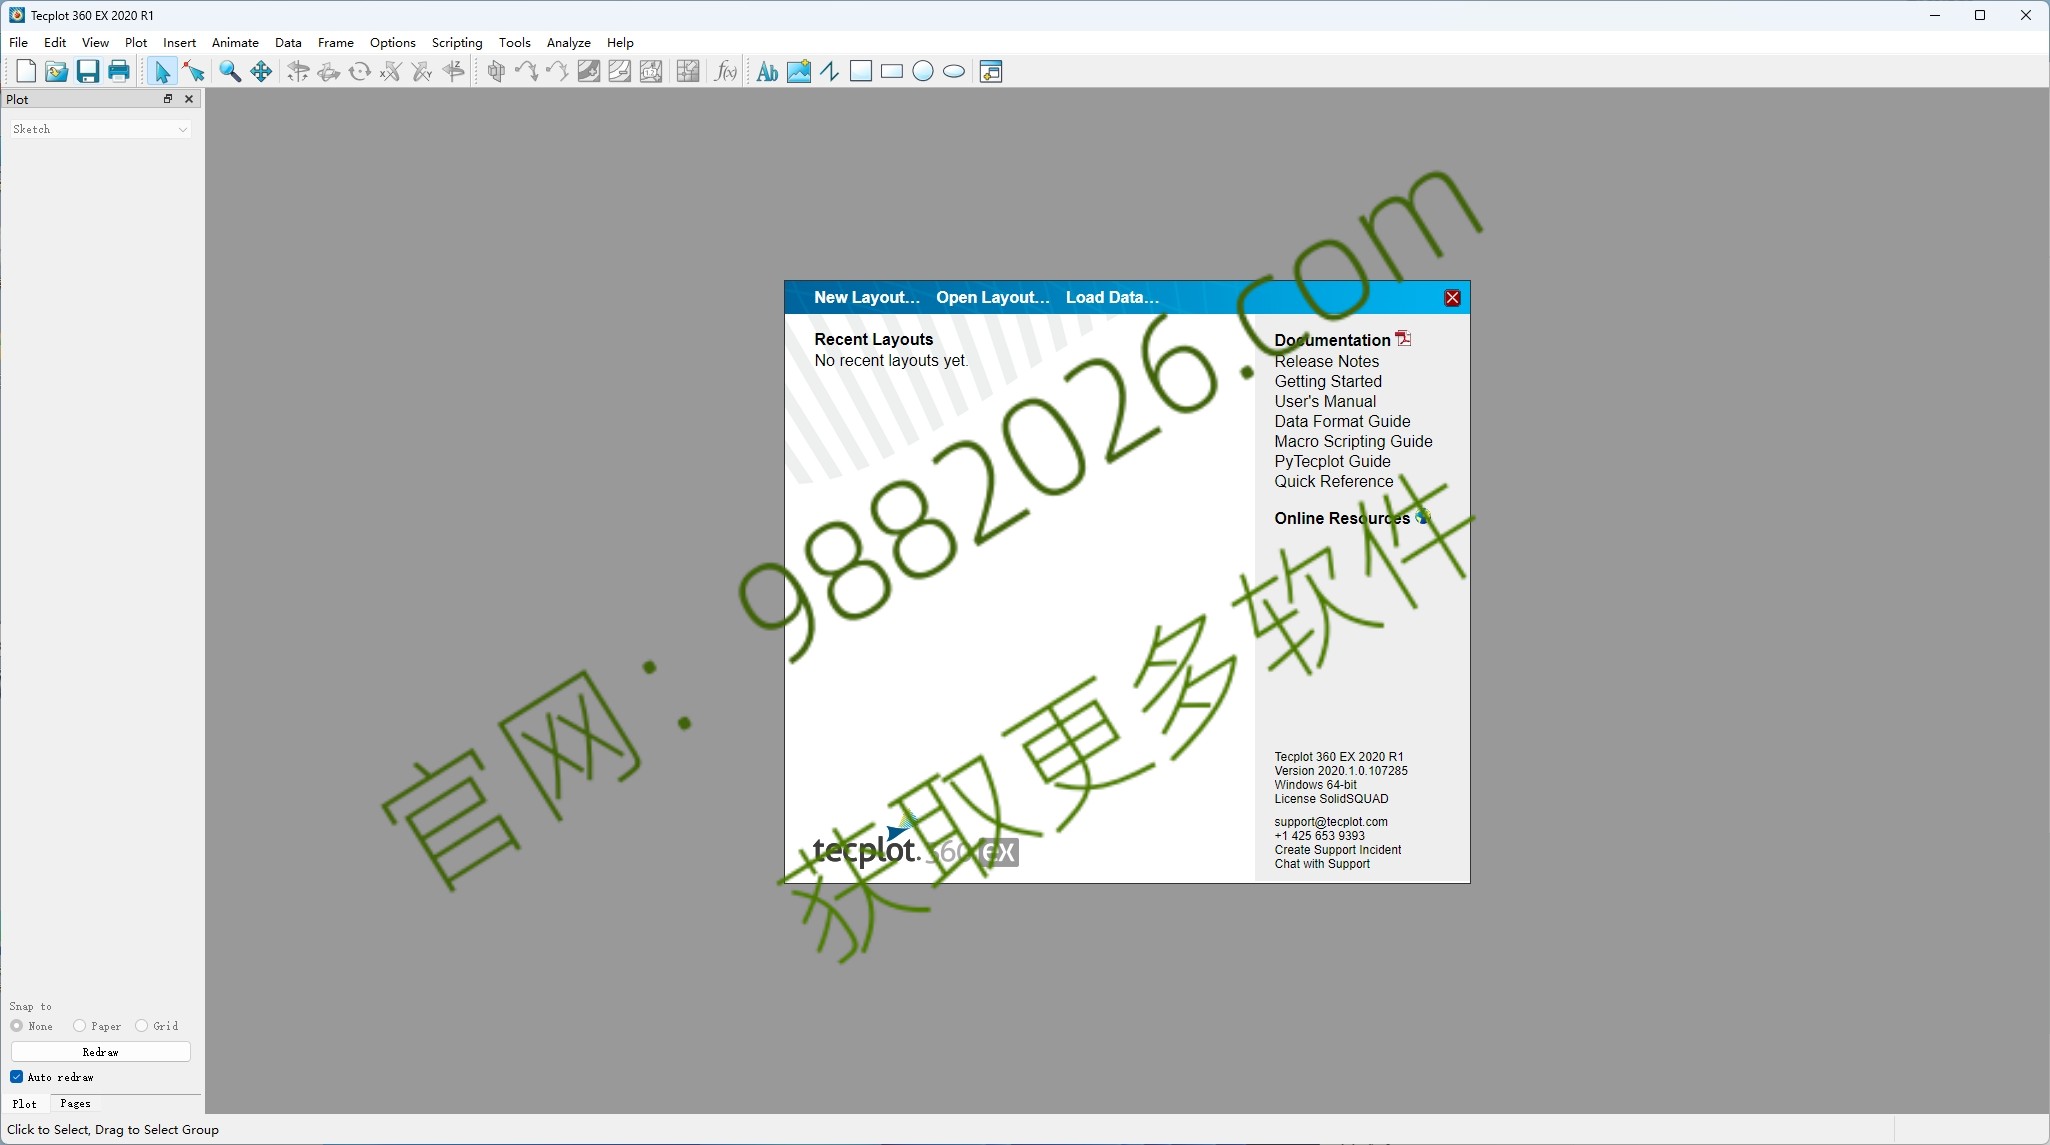Select the None snap radio button

point(17,1026)
